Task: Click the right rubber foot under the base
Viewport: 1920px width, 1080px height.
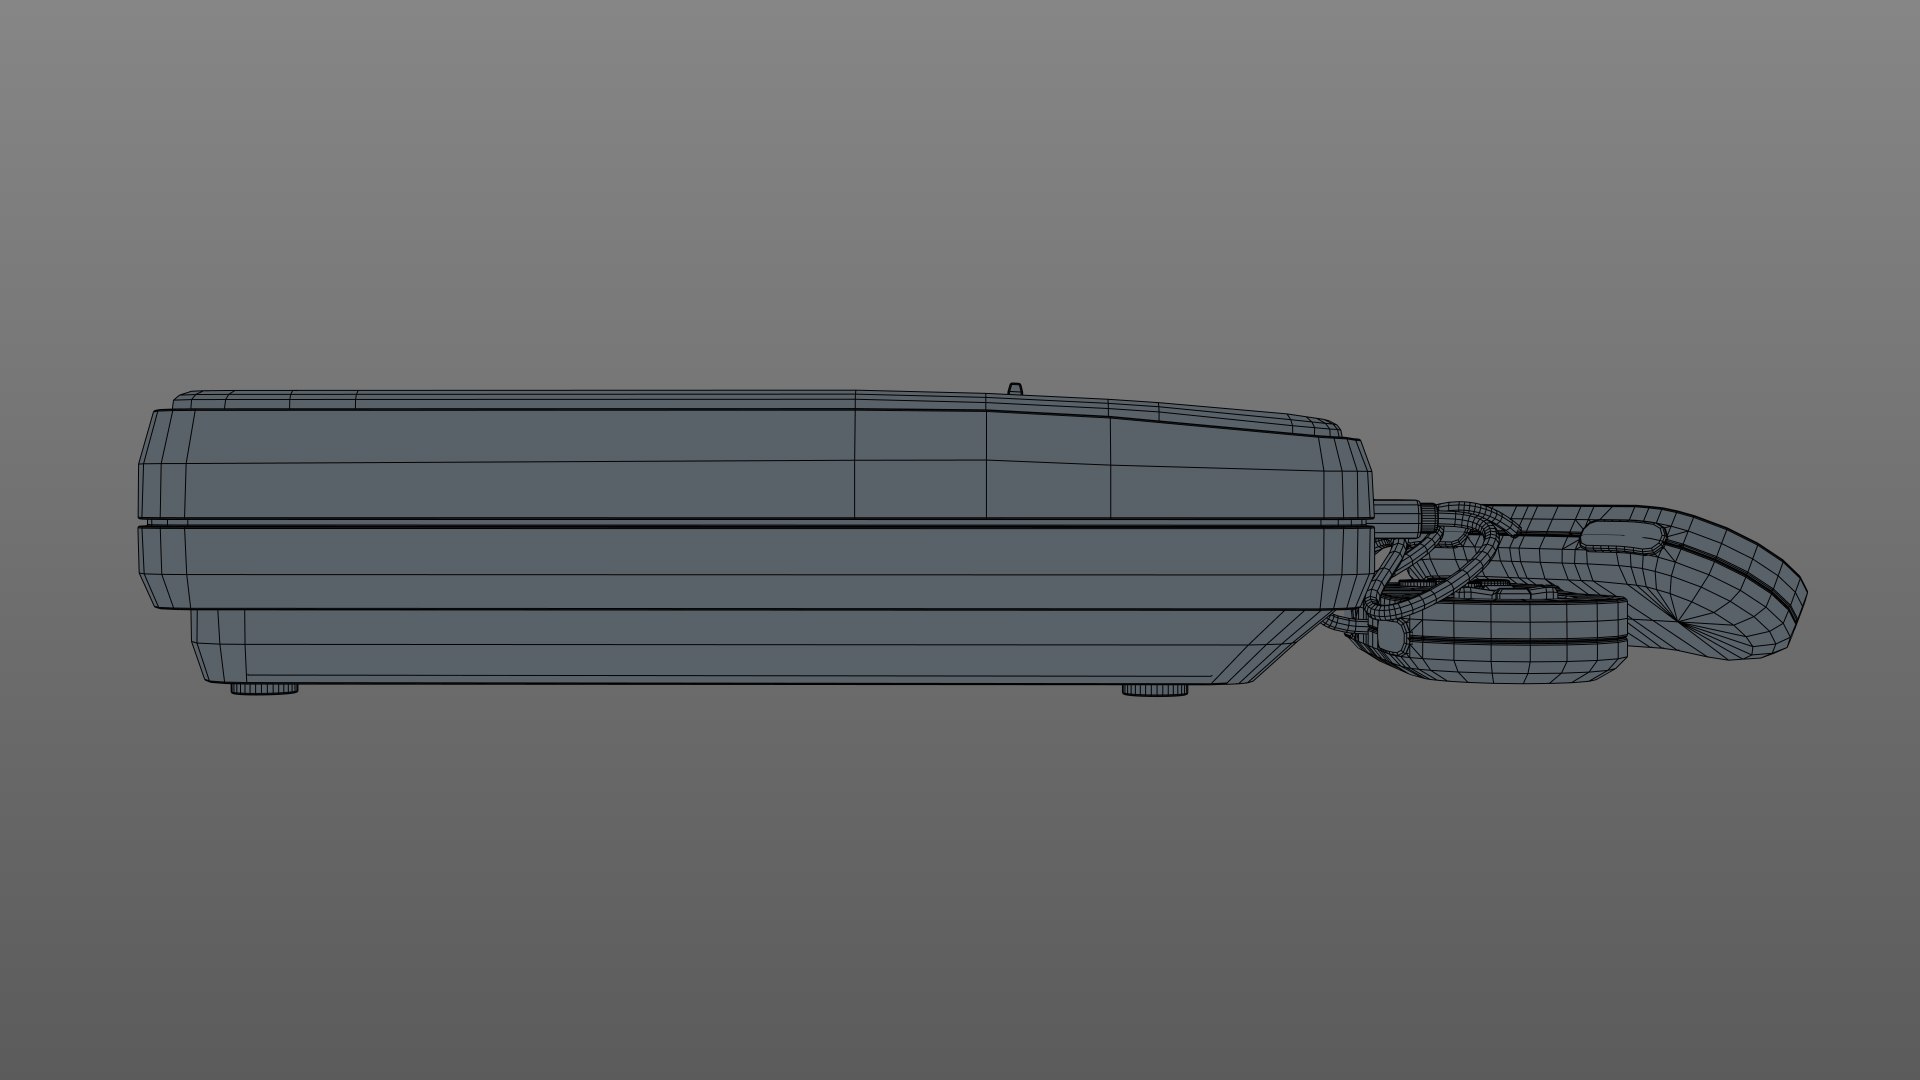Action: tap(1155, 690)
